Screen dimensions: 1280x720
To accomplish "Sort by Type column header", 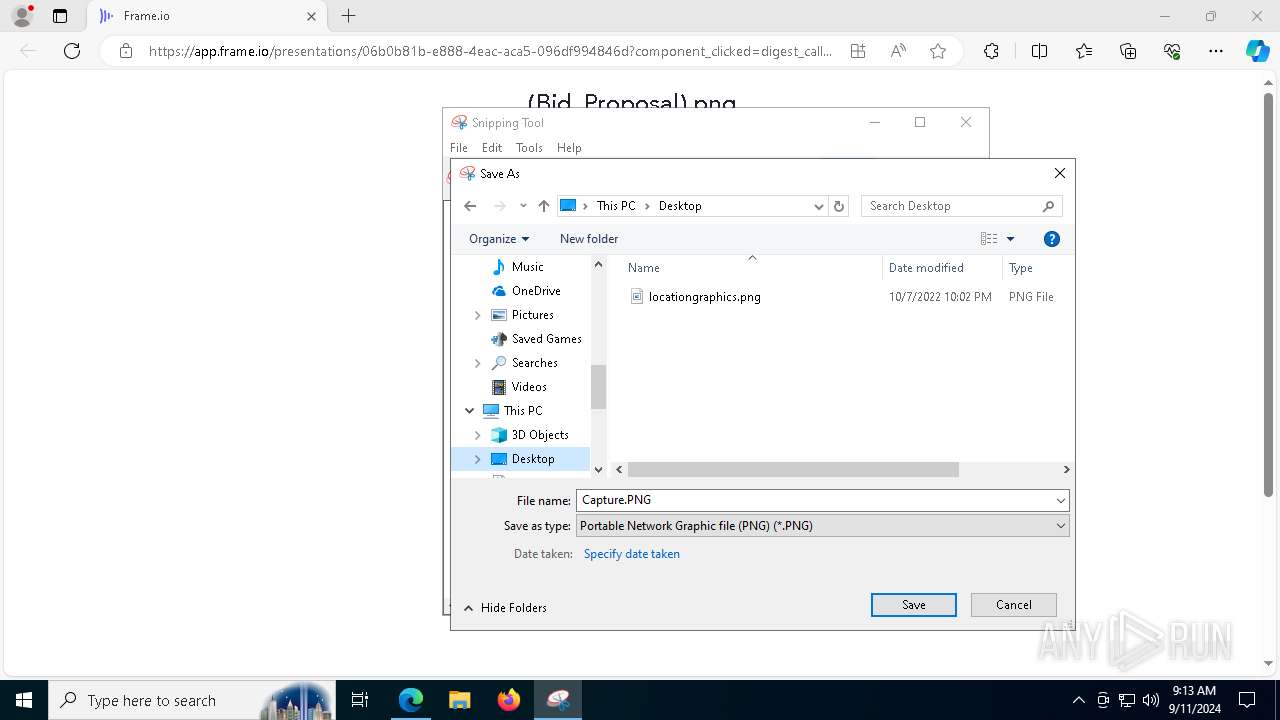I will point(1021,268).
